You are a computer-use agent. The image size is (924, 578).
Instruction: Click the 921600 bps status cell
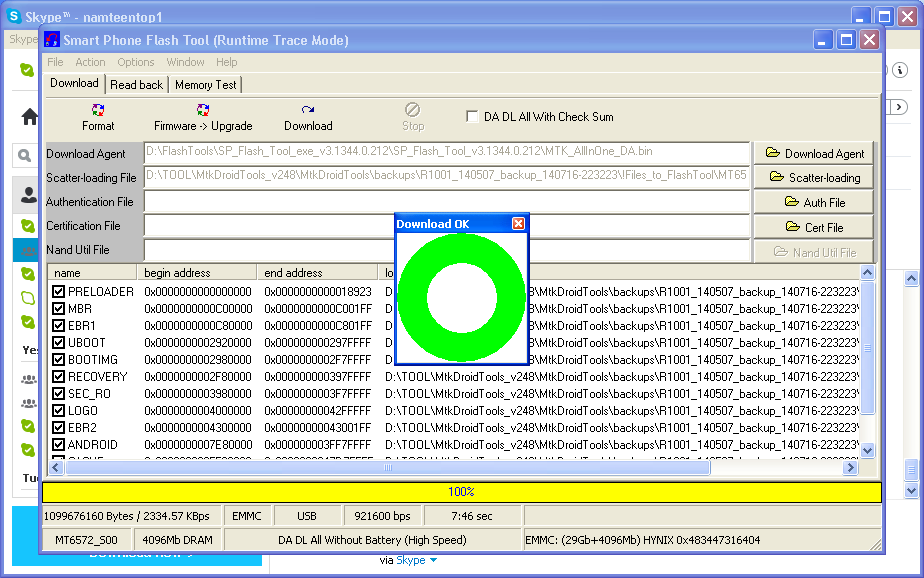[382, 516]
